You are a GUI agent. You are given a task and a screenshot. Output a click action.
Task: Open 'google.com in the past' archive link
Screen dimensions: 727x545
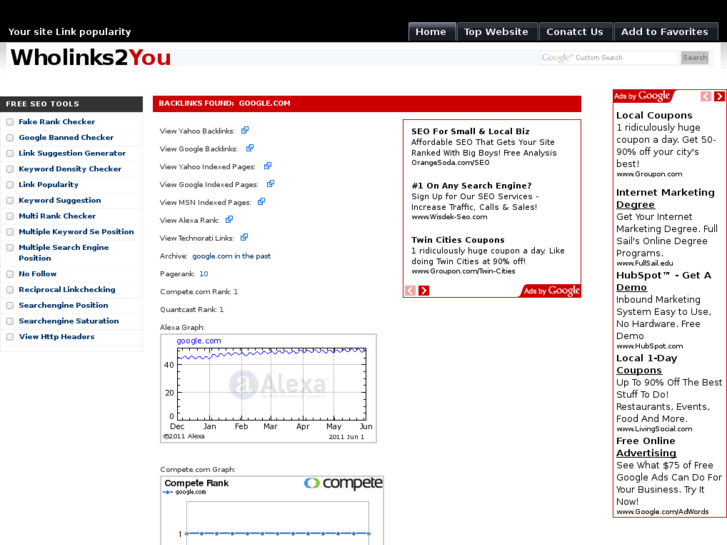(x=231, y=256)
